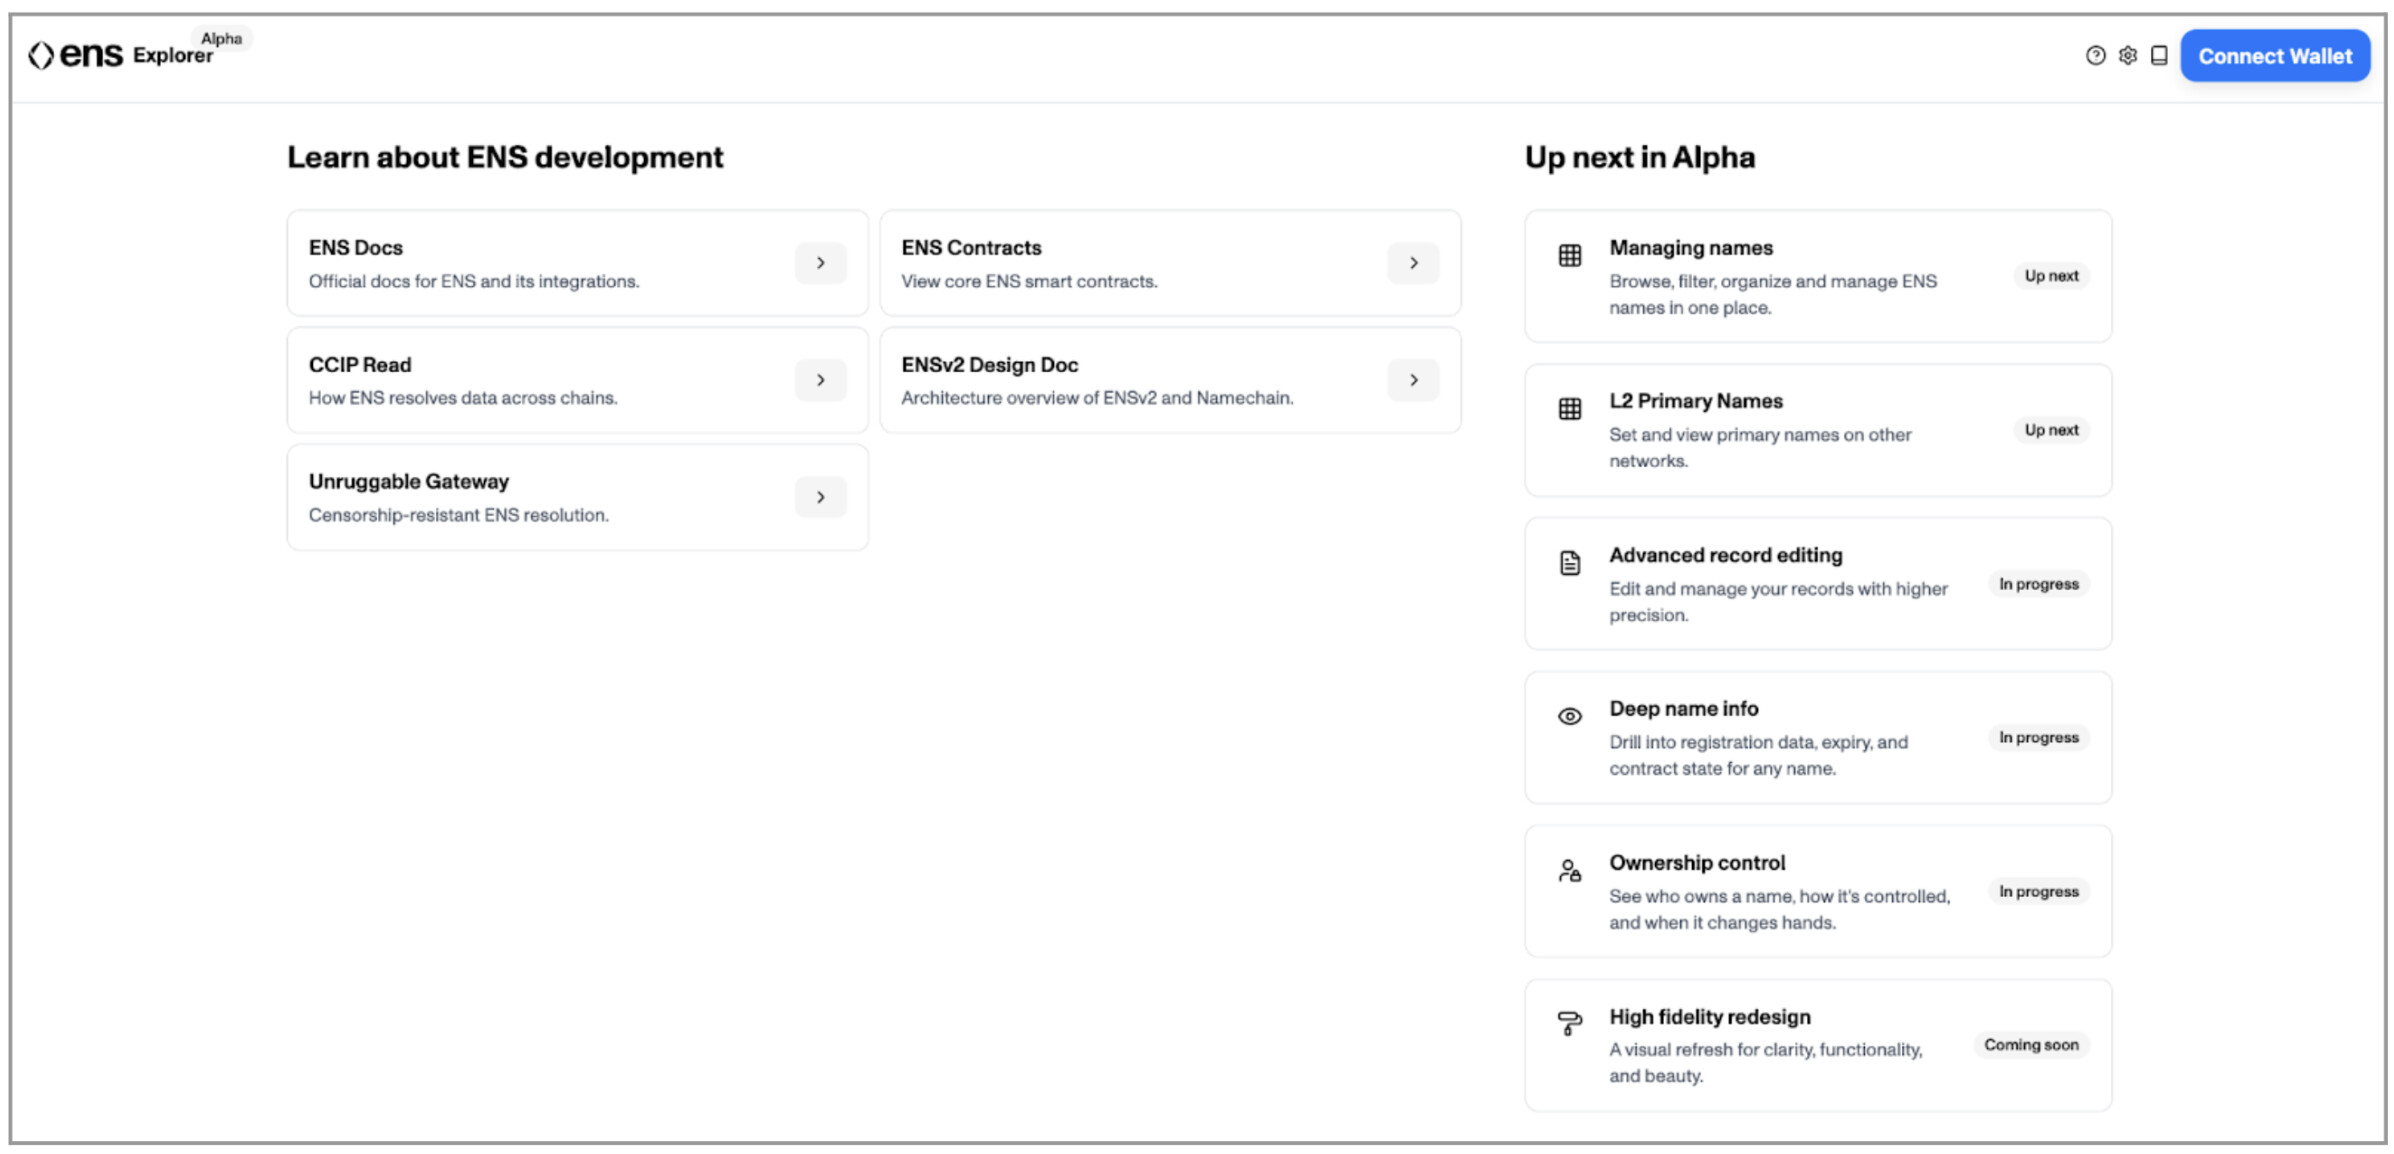Open the ENS Contracts chevron arrow
This screenshot has height=1154, width=2394.
[1412, 263]
